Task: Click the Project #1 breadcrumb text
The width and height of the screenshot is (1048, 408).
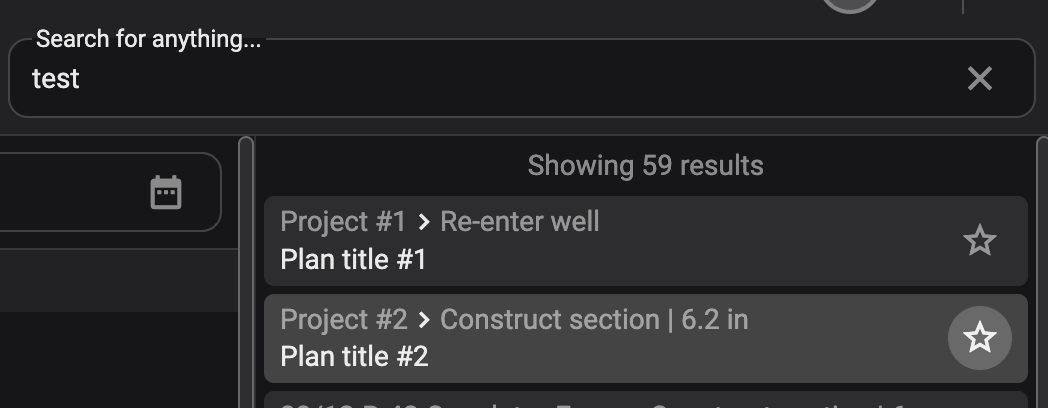Action: tap(344, 221)
